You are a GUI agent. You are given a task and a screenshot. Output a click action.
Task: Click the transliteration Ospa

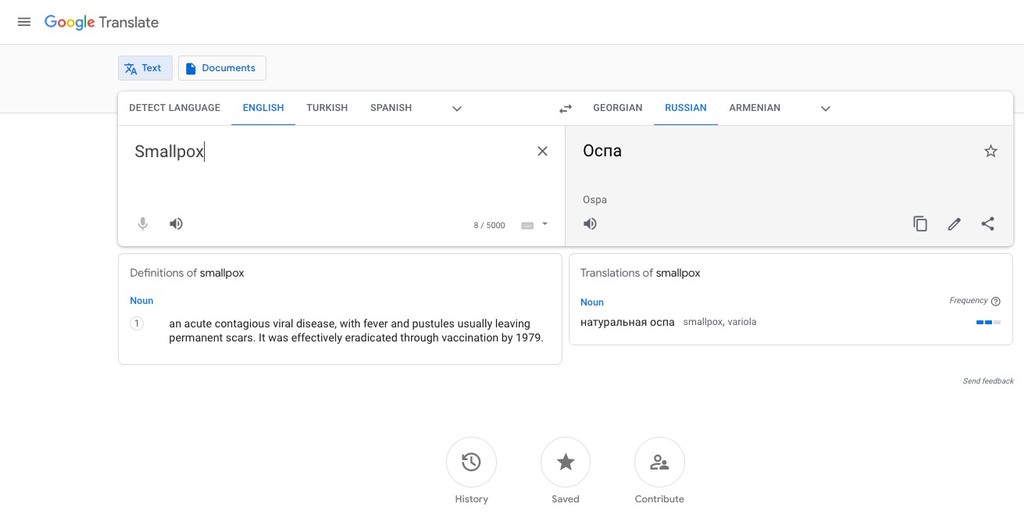(595, 200)
